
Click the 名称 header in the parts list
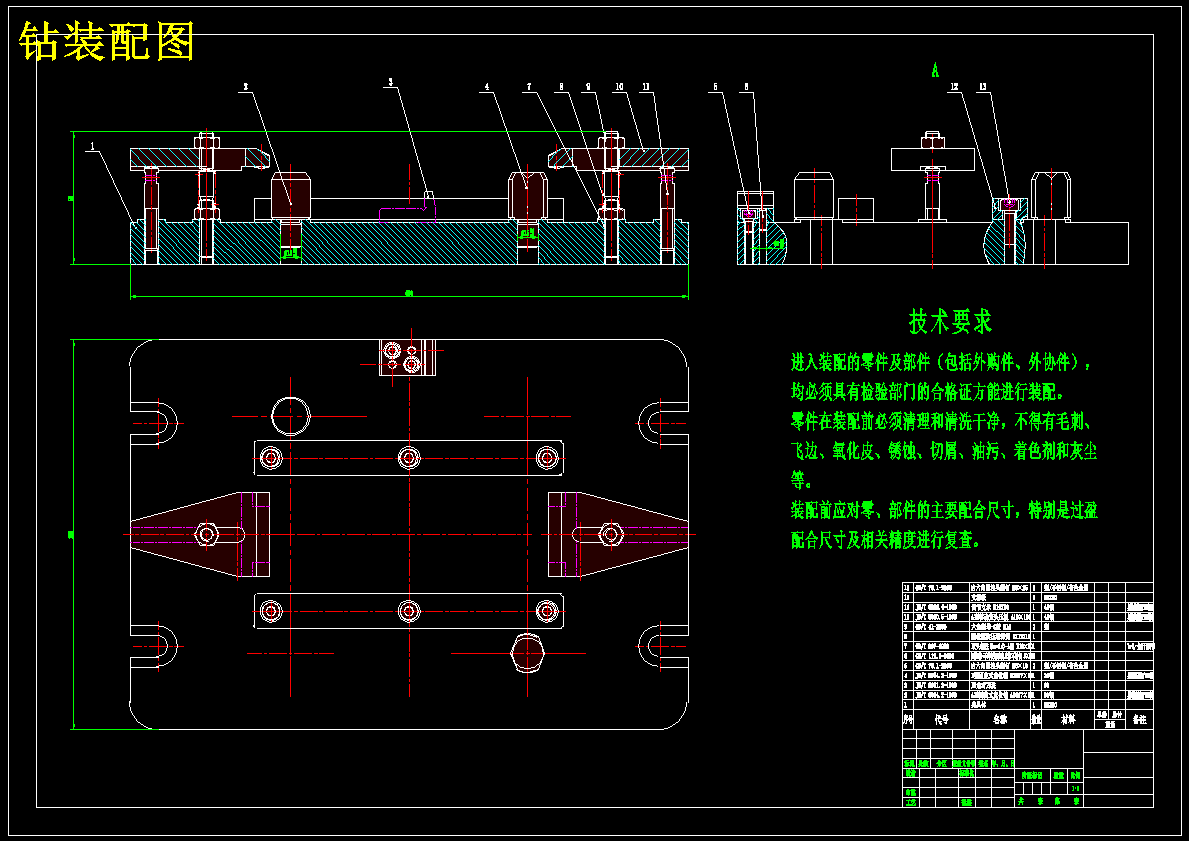click(x=1002, y=720)
